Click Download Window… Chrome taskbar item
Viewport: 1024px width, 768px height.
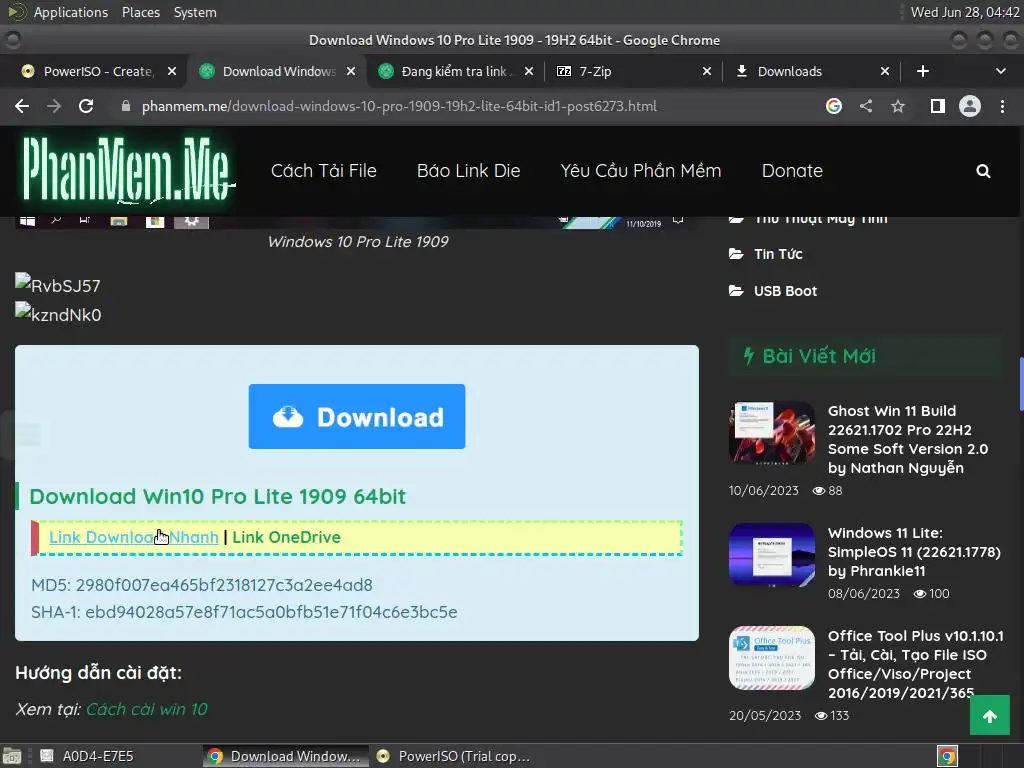(285, 756)
